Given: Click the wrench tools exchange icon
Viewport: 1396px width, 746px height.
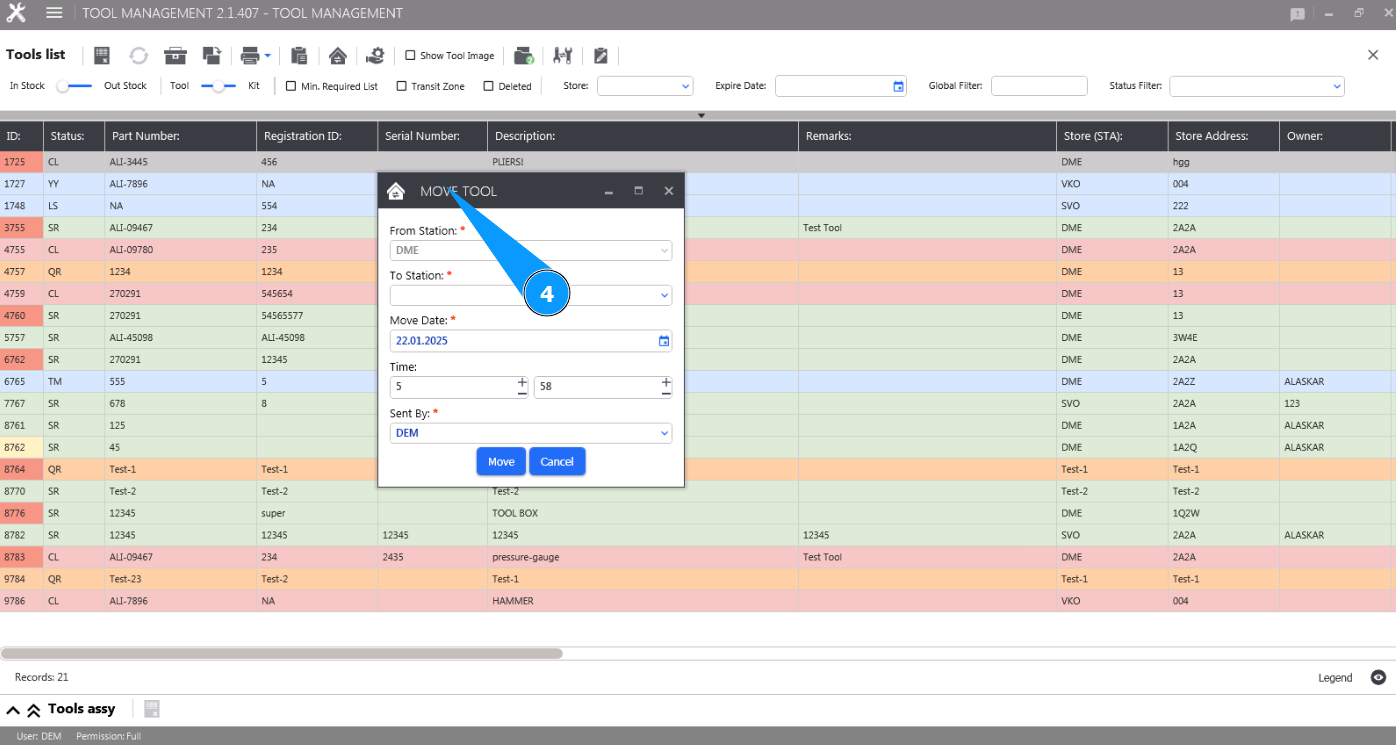Looking at the screenshot, I should (563, 56).
